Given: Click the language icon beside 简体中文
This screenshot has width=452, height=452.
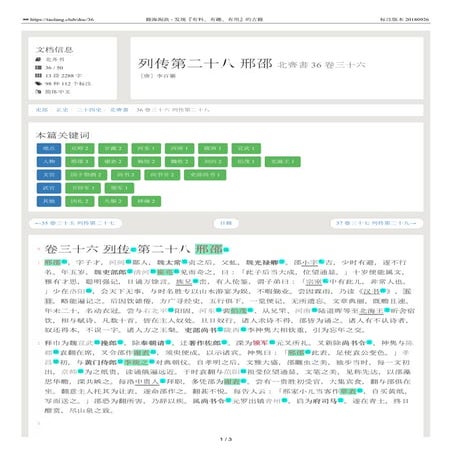Looking at the screenshot, I should coord(38,91).
